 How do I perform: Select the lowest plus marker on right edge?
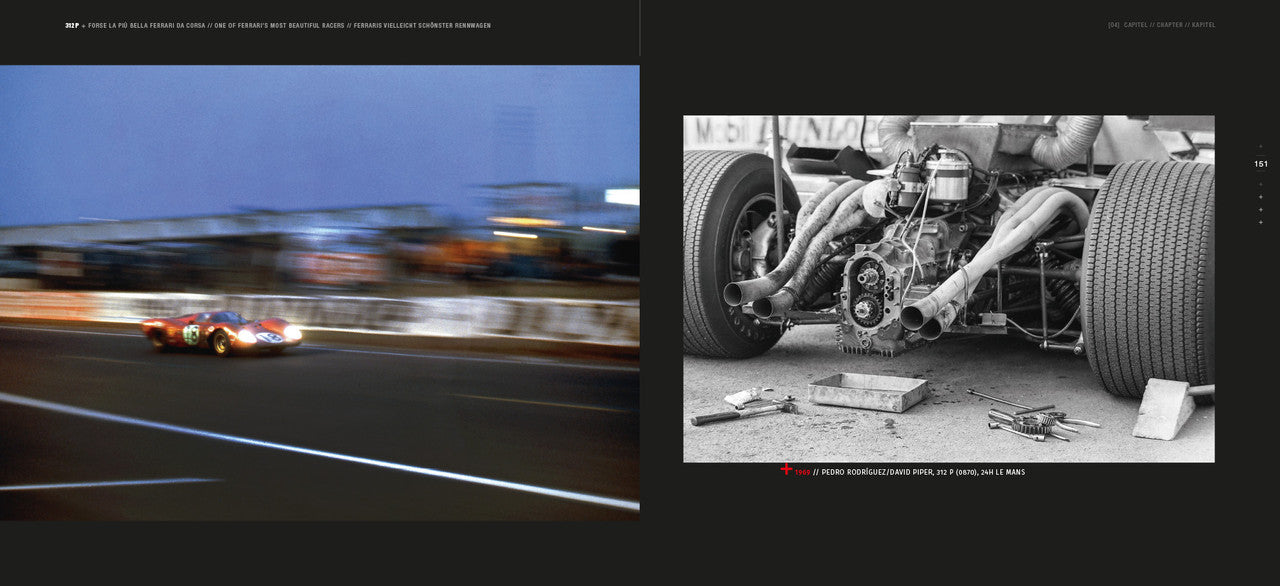pyautogui.click(x=1261, y=222)
